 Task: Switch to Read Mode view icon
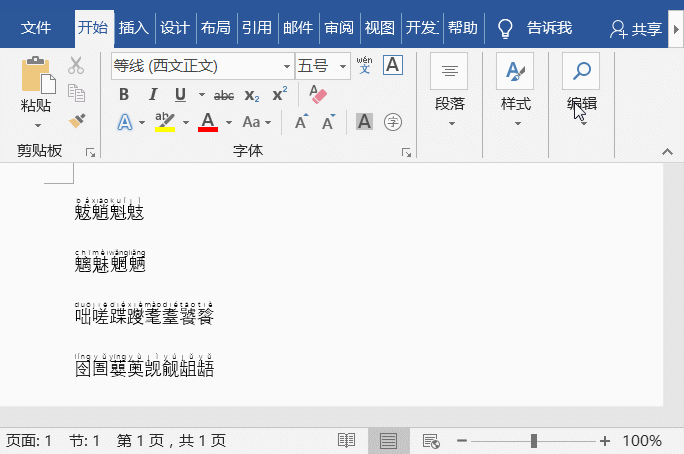(x=347, y=441)
